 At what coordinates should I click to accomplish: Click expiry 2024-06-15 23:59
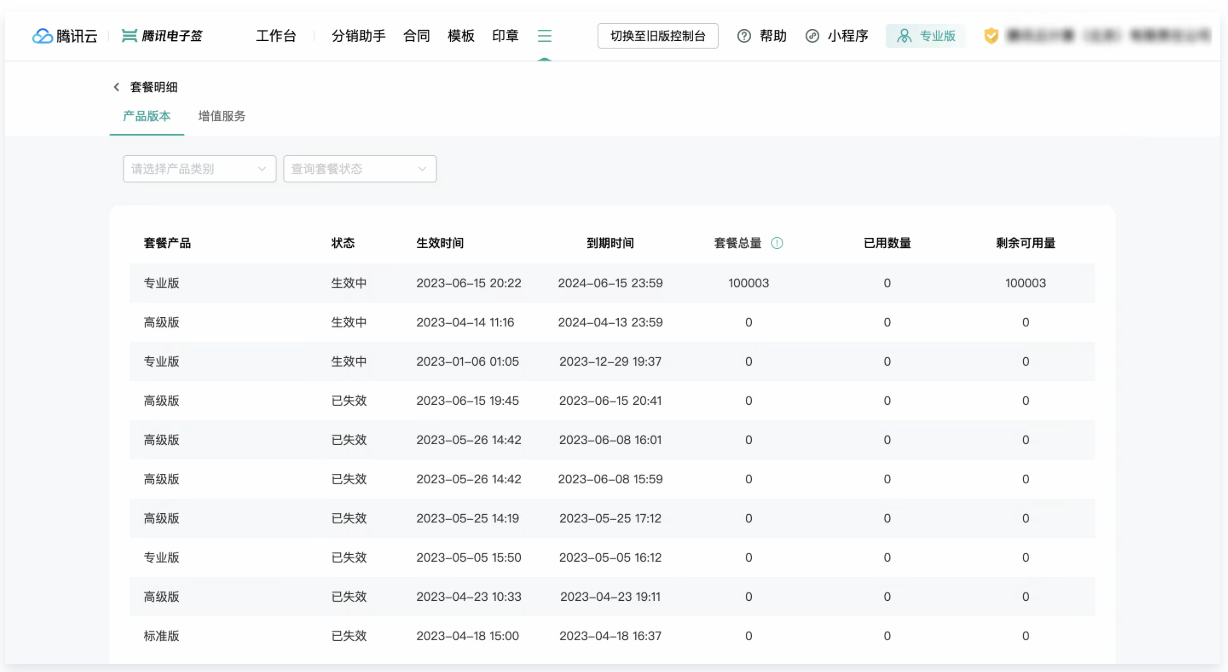point(610,283)
